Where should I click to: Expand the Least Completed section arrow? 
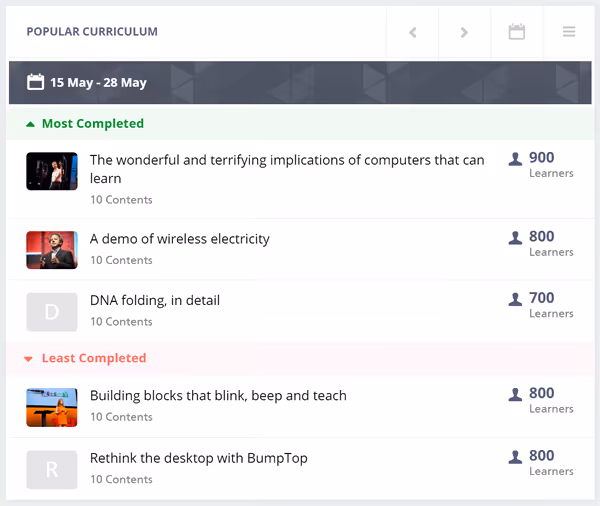click(28, 359)
